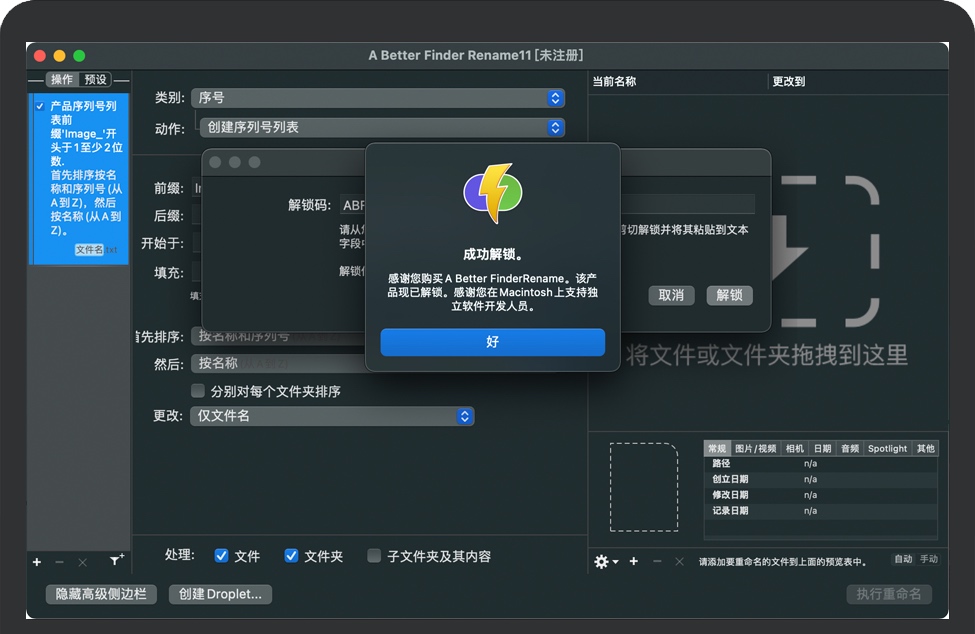Click the 成功解锁 dialog heading
The height and width of the screenshot is (634, 975).
point(492,254)
